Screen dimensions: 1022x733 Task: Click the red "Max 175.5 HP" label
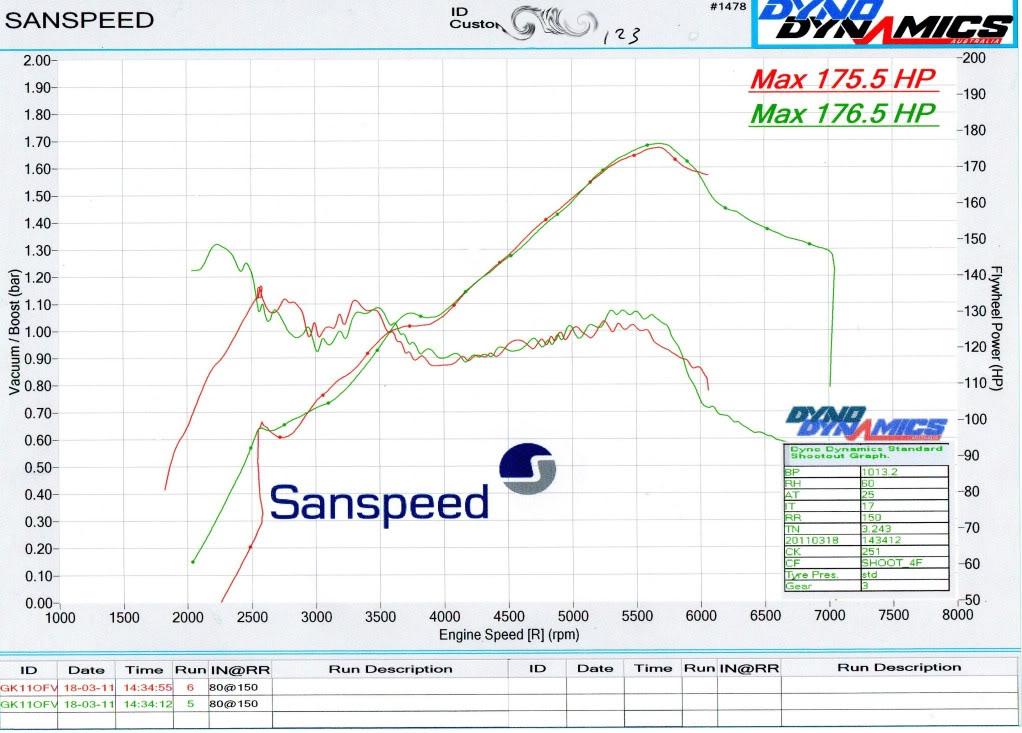coord(843,79)
